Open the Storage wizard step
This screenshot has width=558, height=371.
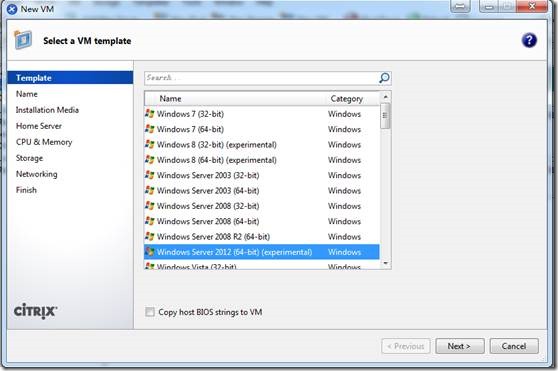point(29,158)
